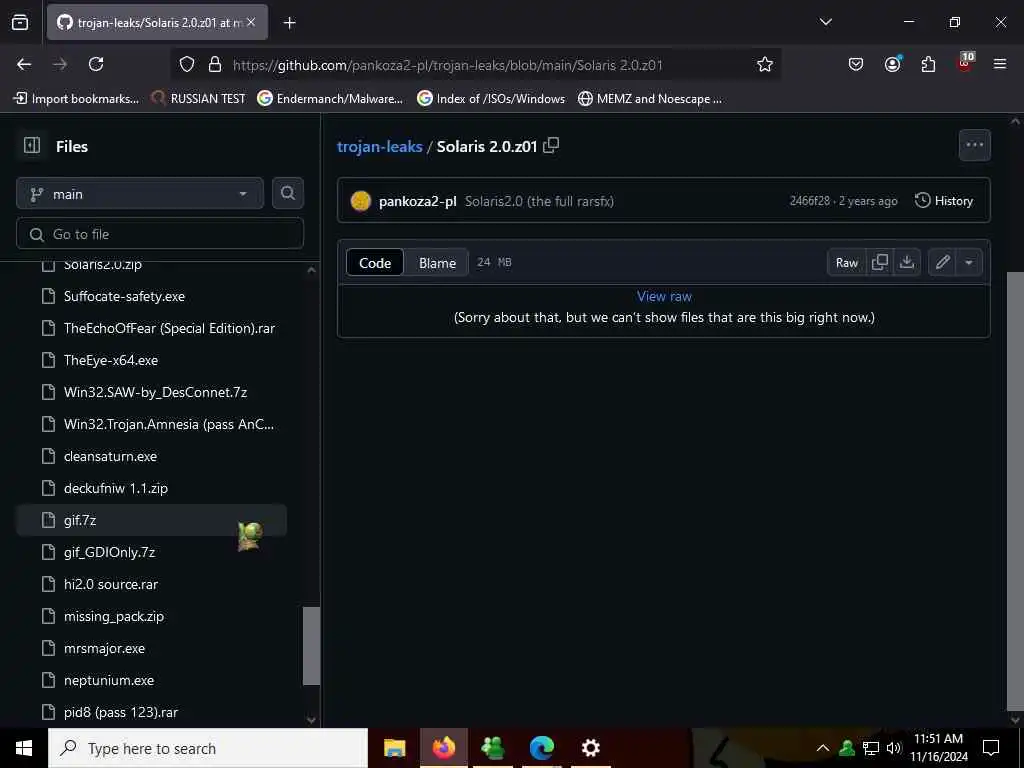Reload the page
The image size is (1024, 768).
tap(96, 64)
